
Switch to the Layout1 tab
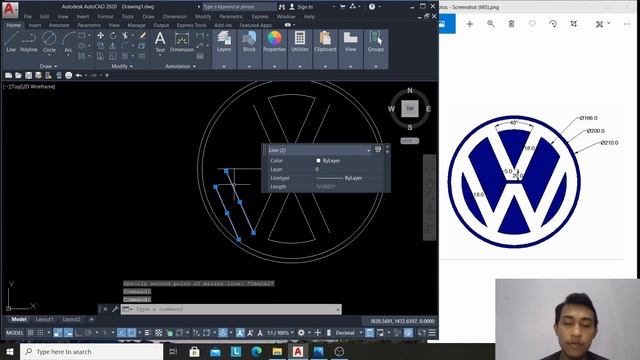tap(44, 319)
